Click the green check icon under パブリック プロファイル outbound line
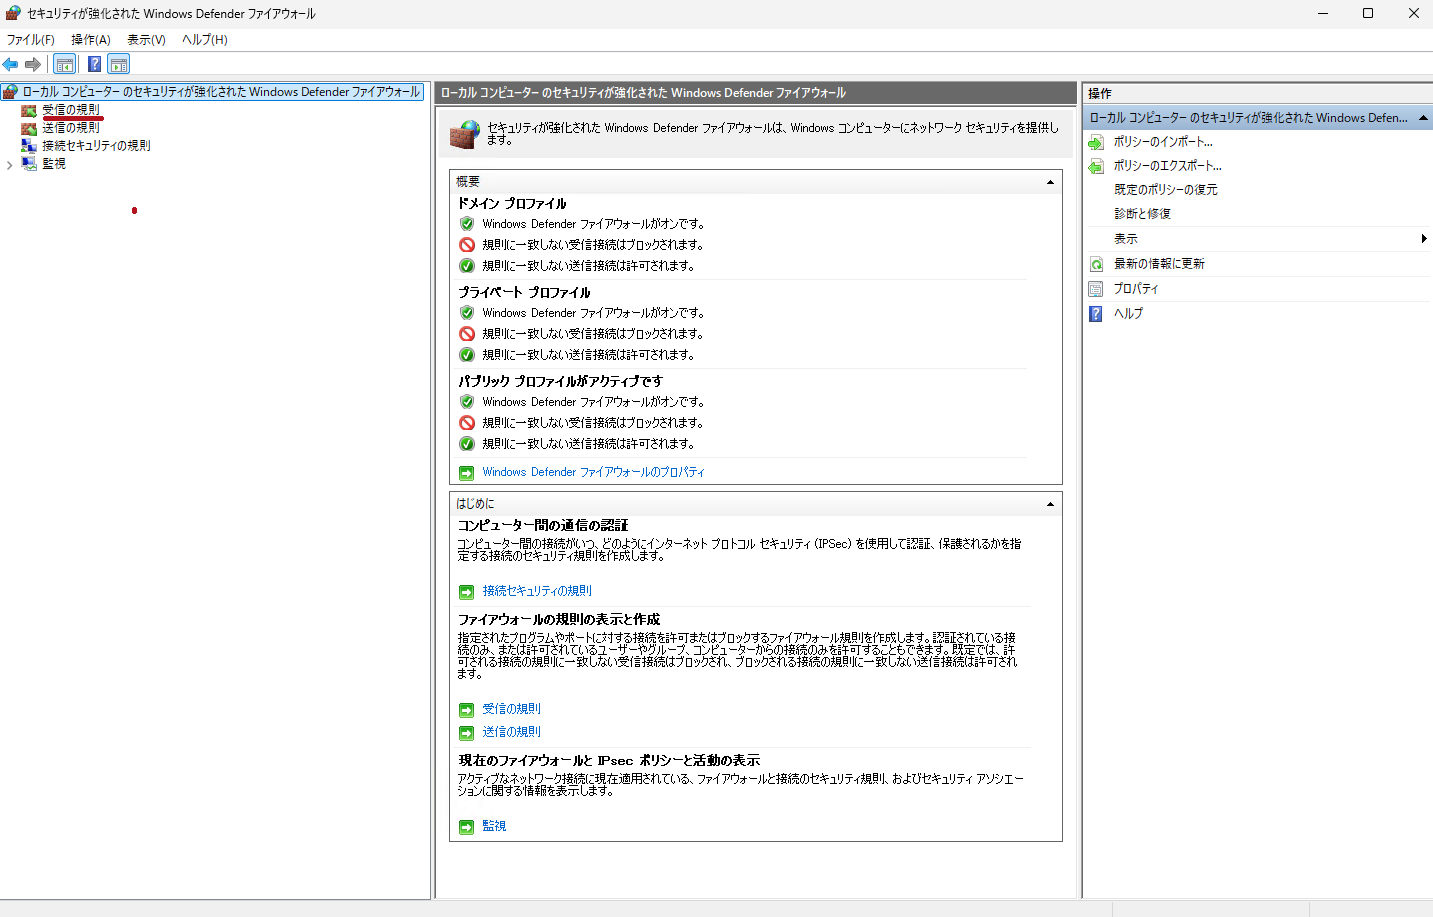The image size is (1433, 917). pyautogui.click(x=467, y=444)
